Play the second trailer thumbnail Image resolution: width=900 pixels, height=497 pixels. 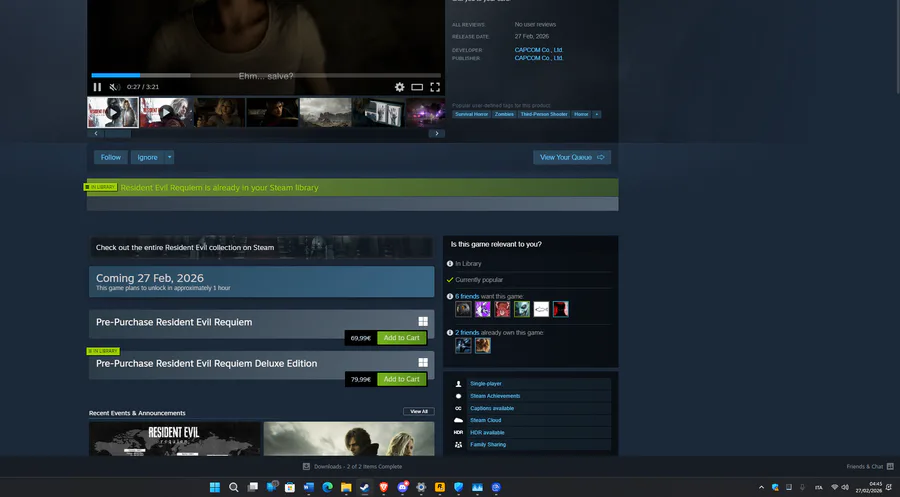click(x=165, y=112)
